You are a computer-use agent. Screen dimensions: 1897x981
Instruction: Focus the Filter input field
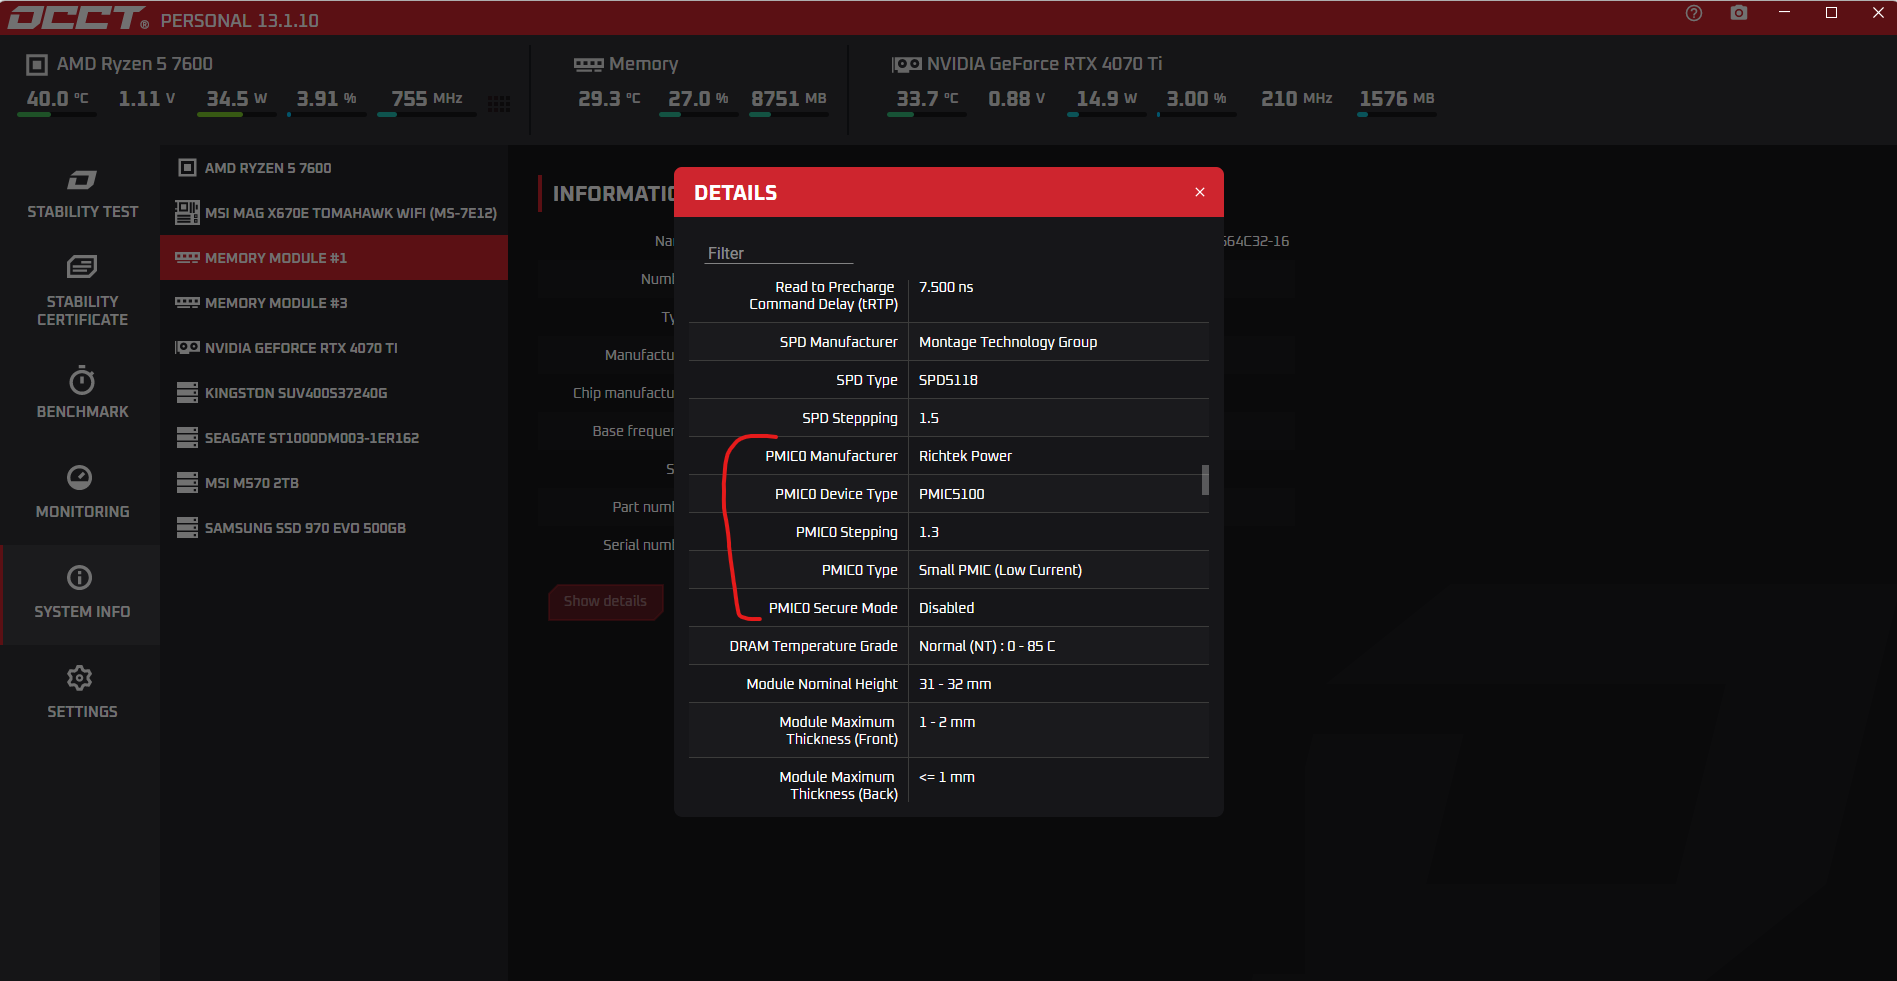(x=778, y=254)
